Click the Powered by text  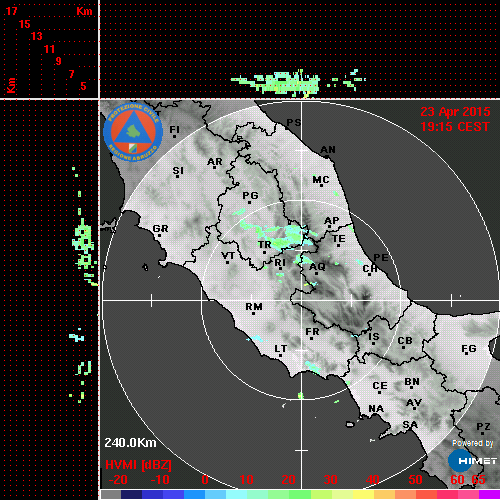point(473,443)
